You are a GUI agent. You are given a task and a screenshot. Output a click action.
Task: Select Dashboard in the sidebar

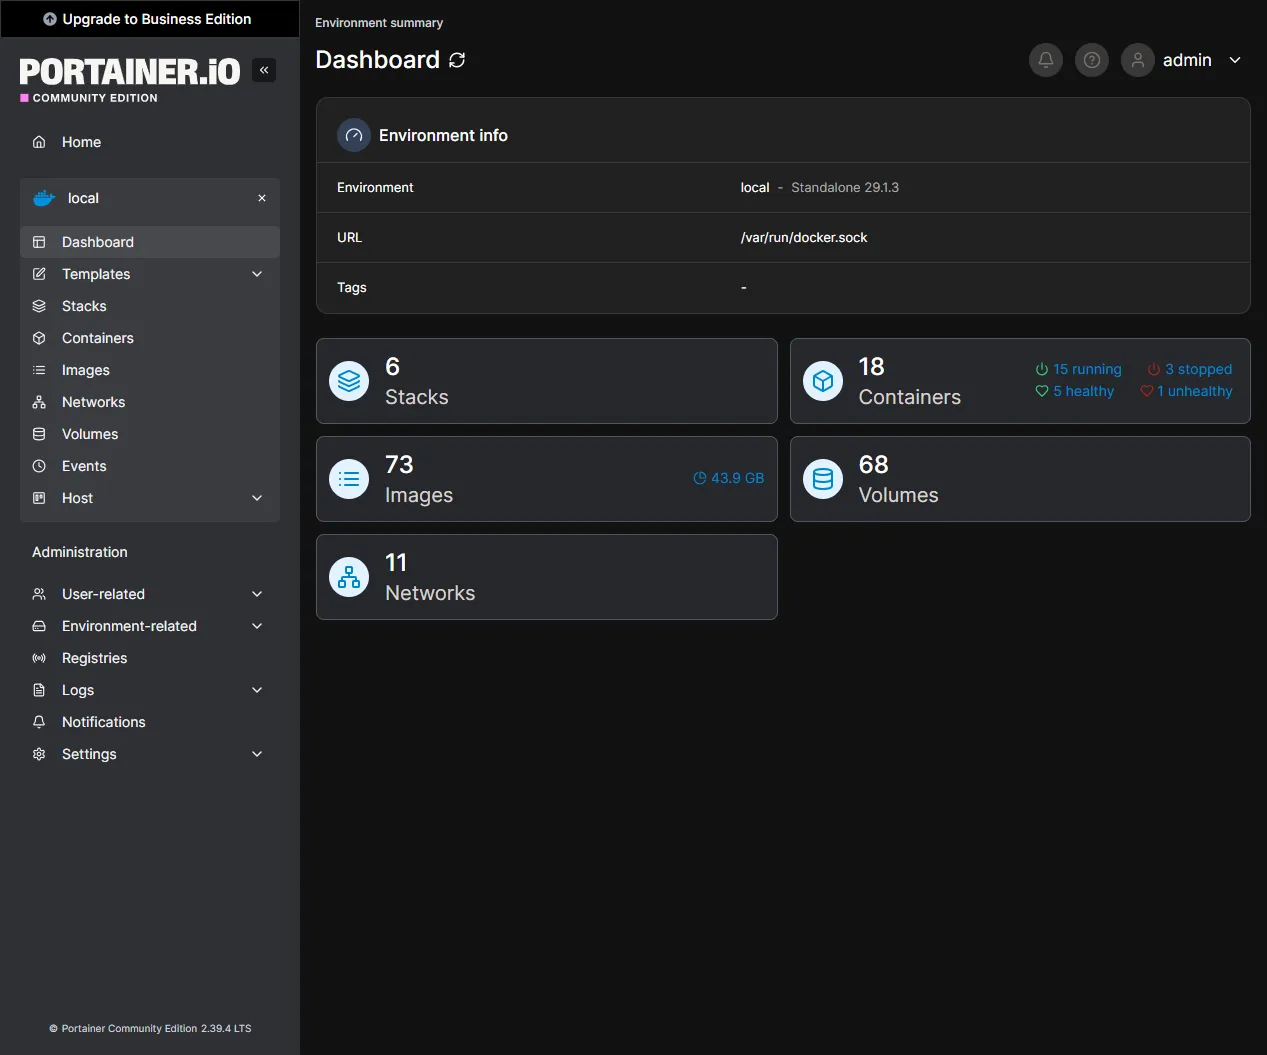pos(150,242)
